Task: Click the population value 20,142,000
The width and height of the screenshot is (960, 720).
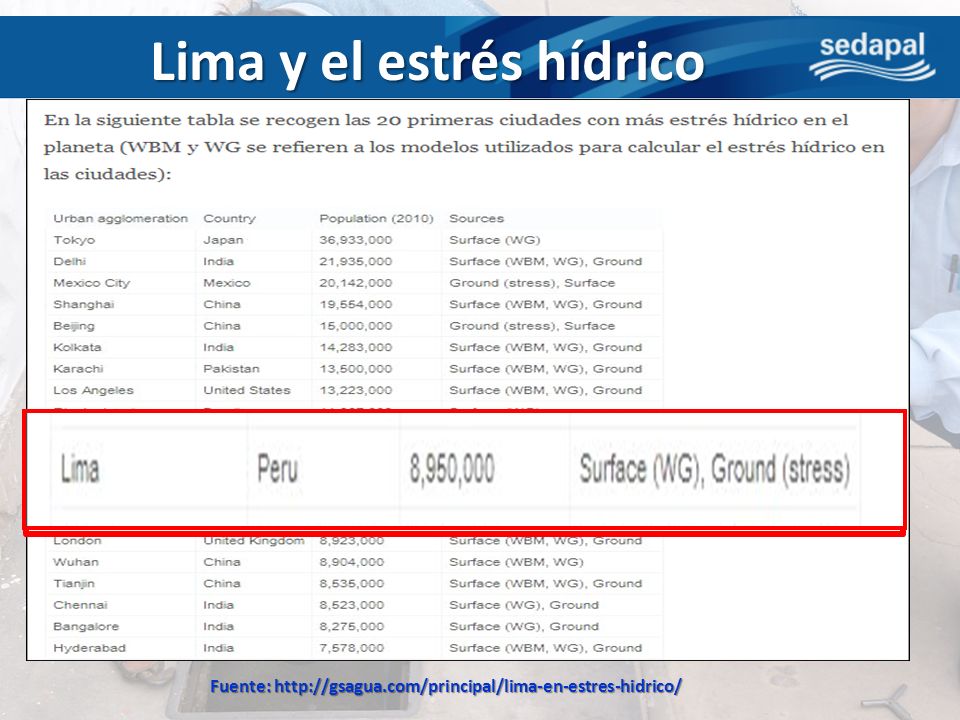Action: coord(356,283)
